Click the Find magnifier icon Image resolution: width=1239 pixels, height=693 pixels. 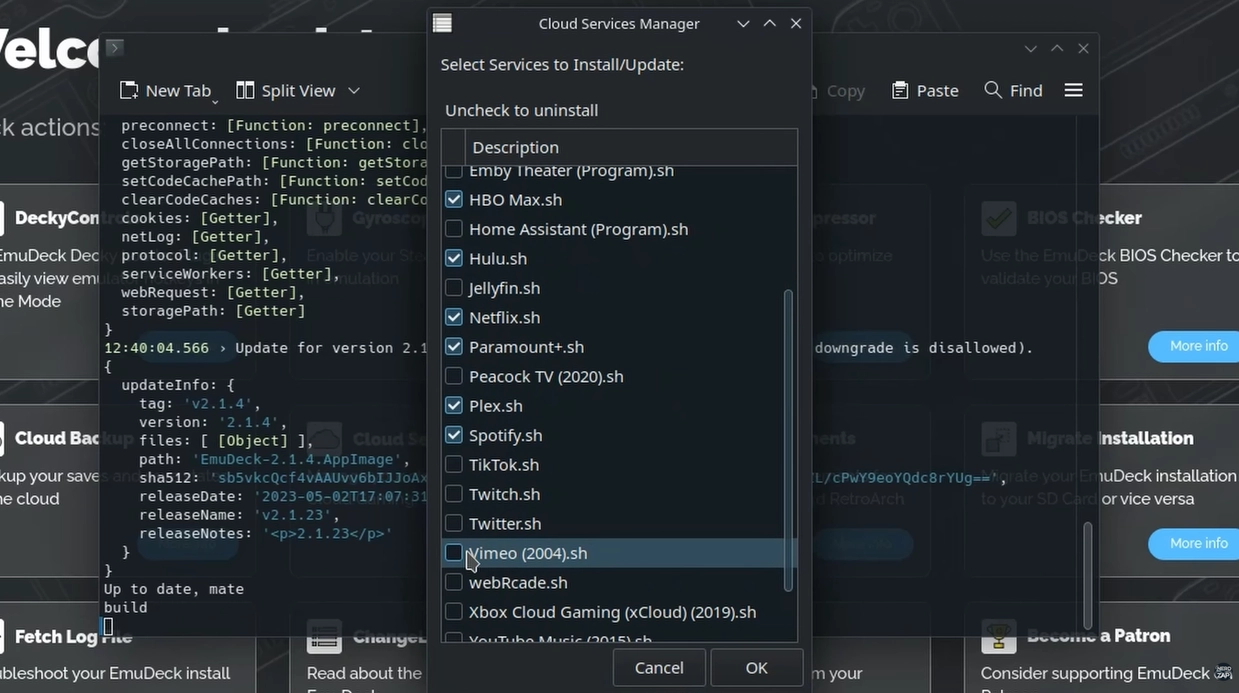click(992, 91)
